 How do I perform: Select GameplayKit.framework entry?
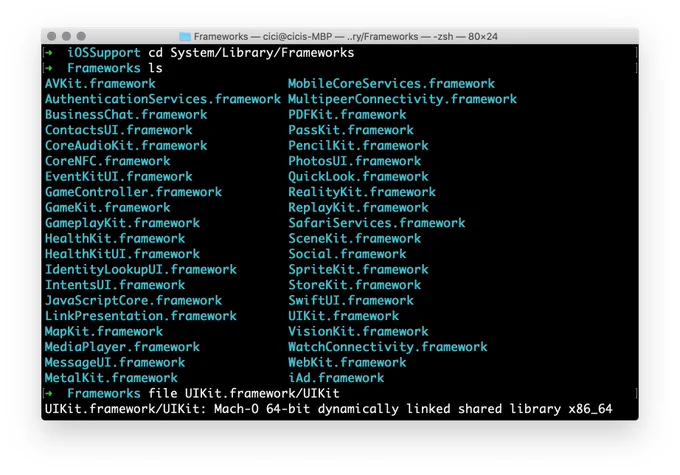[122, 223]
